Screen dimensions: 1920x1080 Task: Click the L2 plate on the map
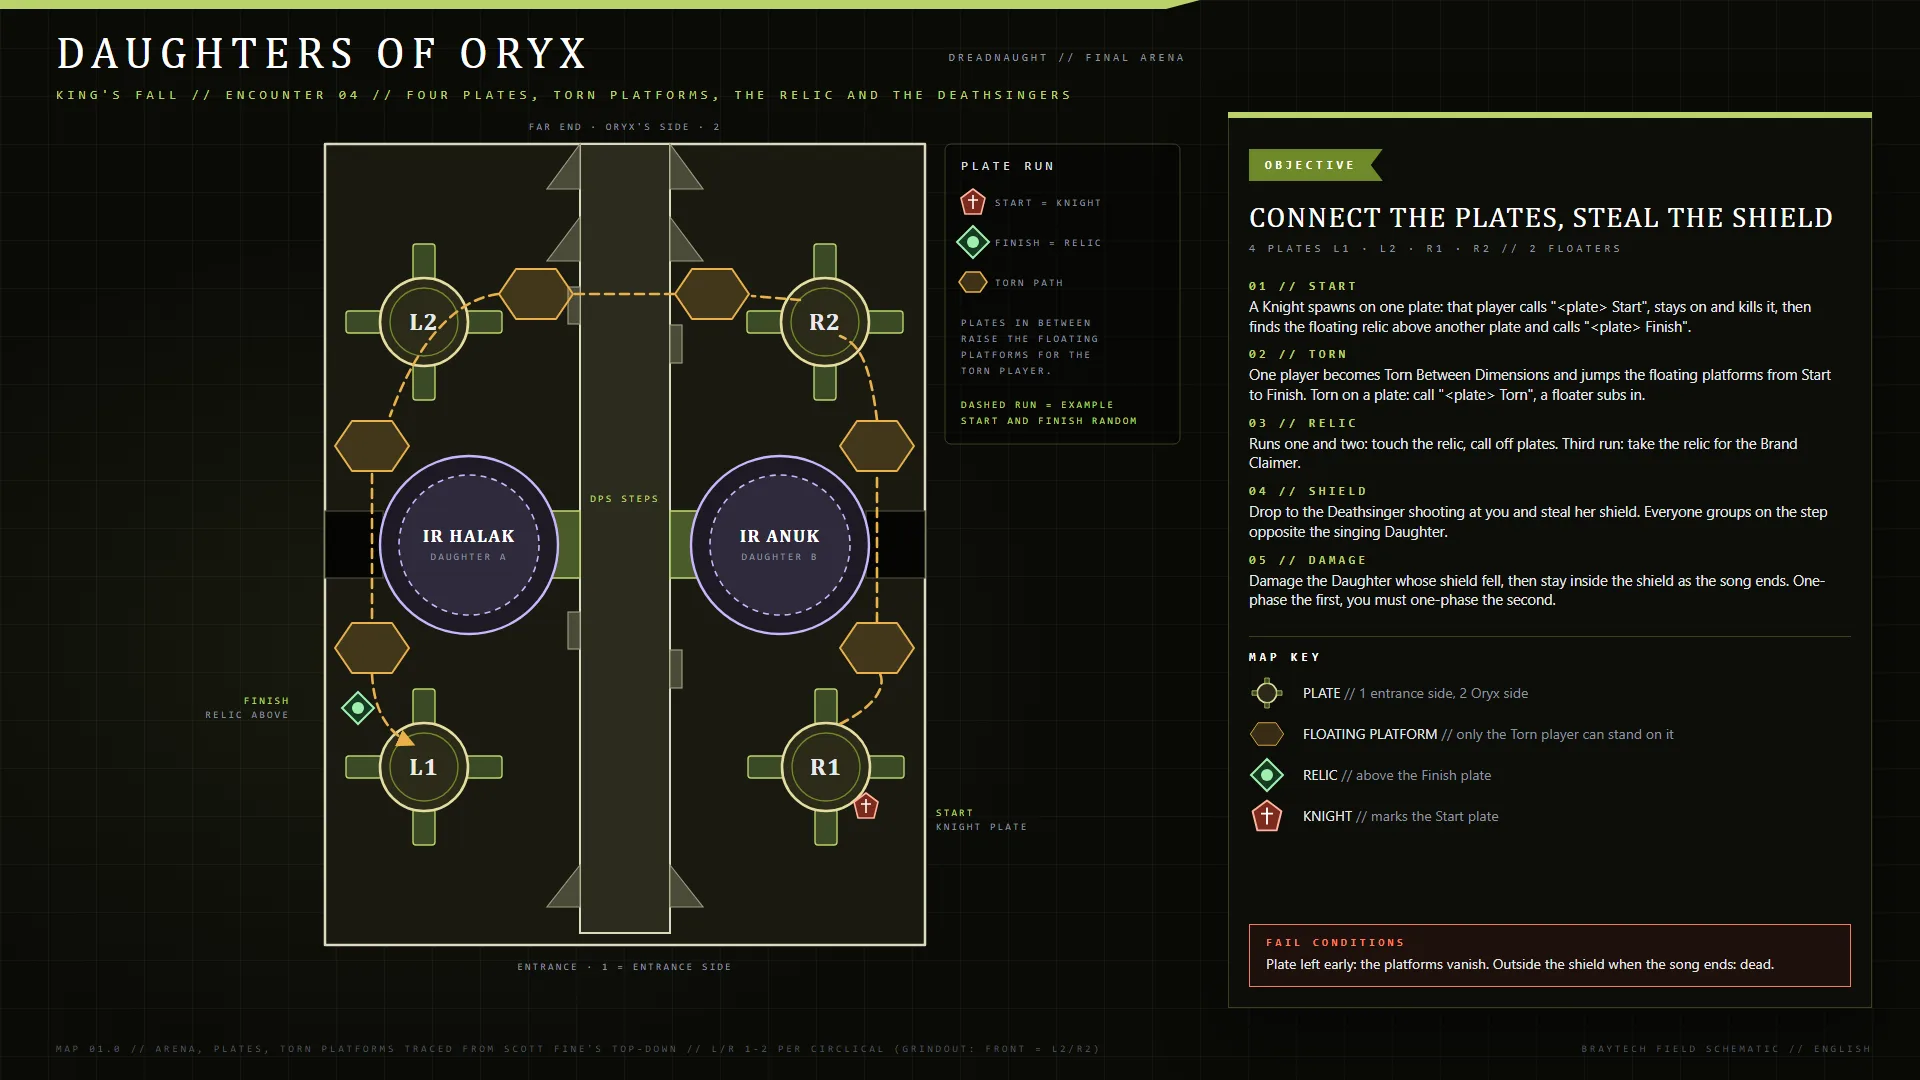[424, 322]
